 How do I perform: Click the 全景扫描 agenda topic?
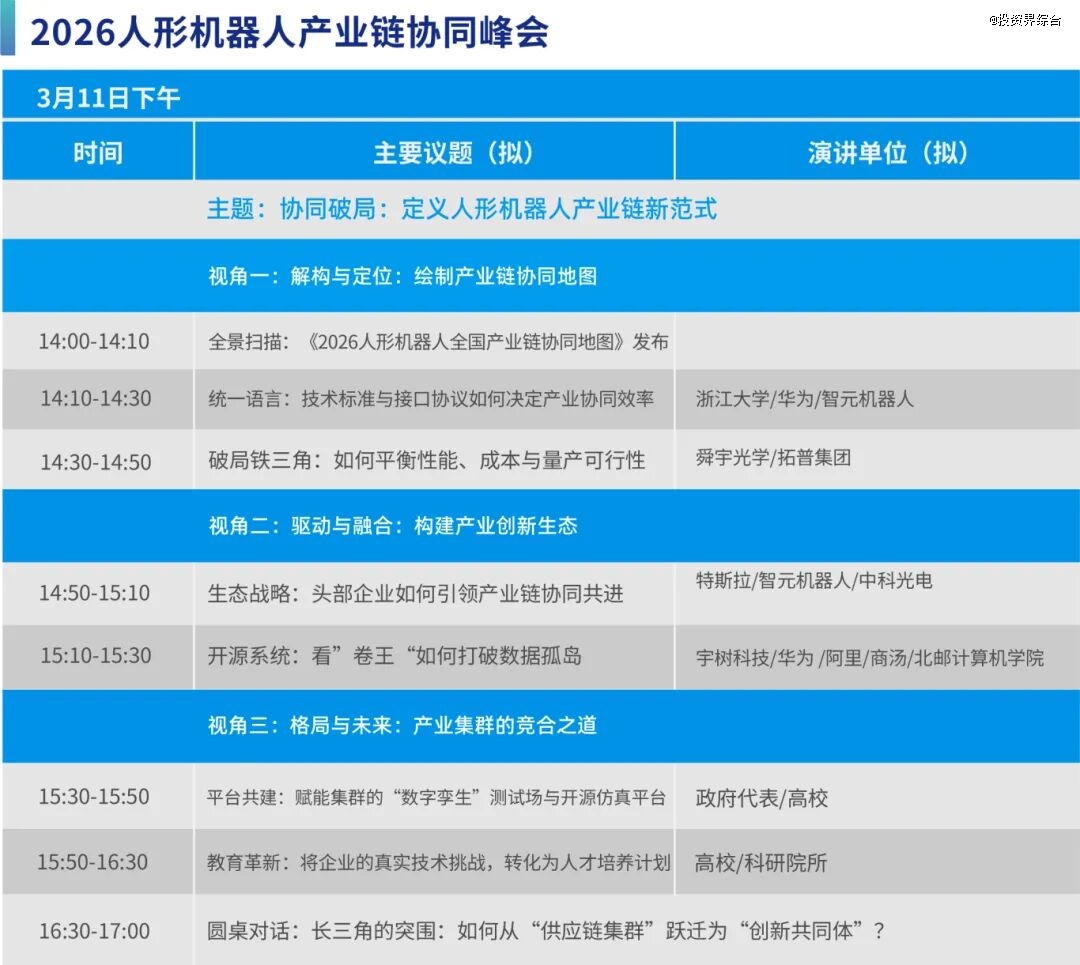click(x=438, y=342)
